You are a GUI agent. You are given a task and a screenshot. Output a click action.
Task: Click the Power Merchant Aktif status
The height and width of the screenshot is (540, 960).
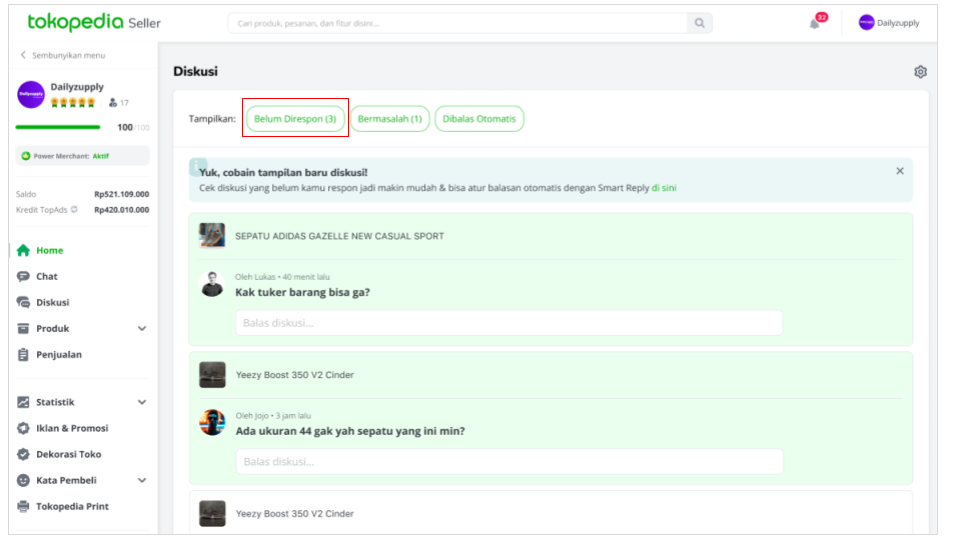[100, 156]
